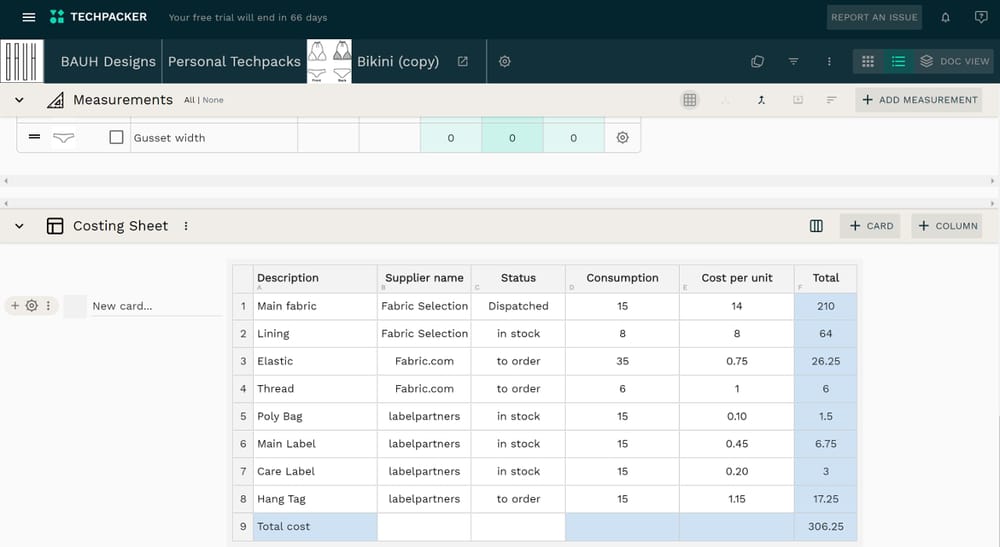The image size is (1000, 547).
Task: Click the Costing Sheet column layout icon
Action: (816, 226)
